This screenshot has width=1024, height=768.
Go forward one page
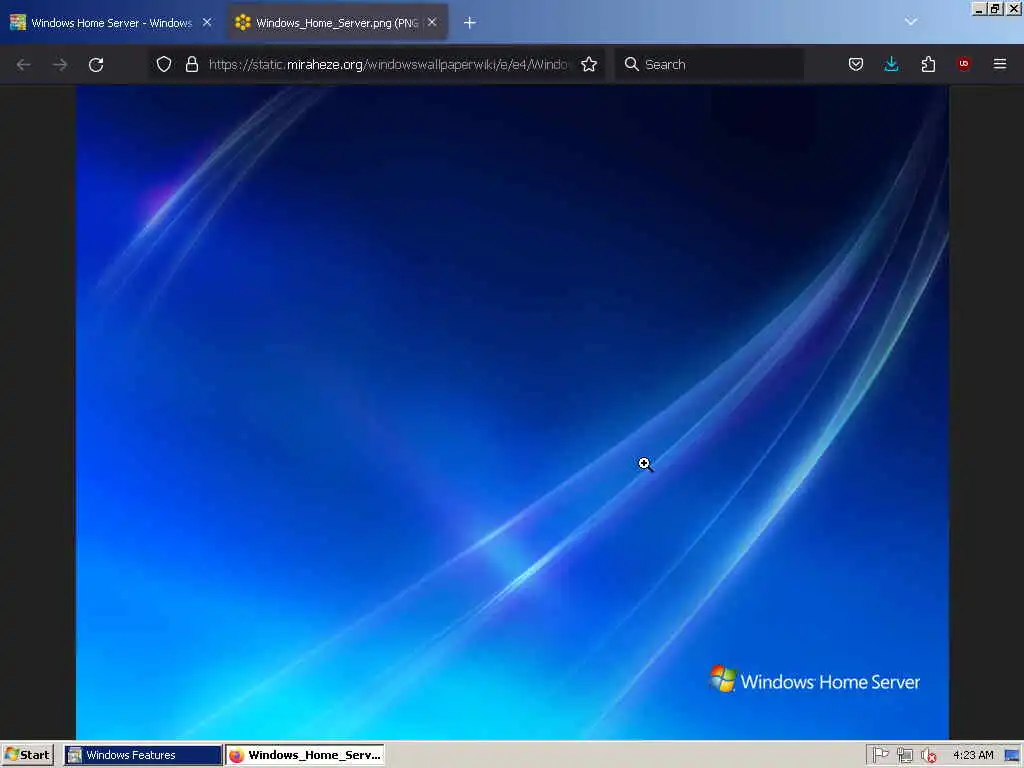pos(60,64)
